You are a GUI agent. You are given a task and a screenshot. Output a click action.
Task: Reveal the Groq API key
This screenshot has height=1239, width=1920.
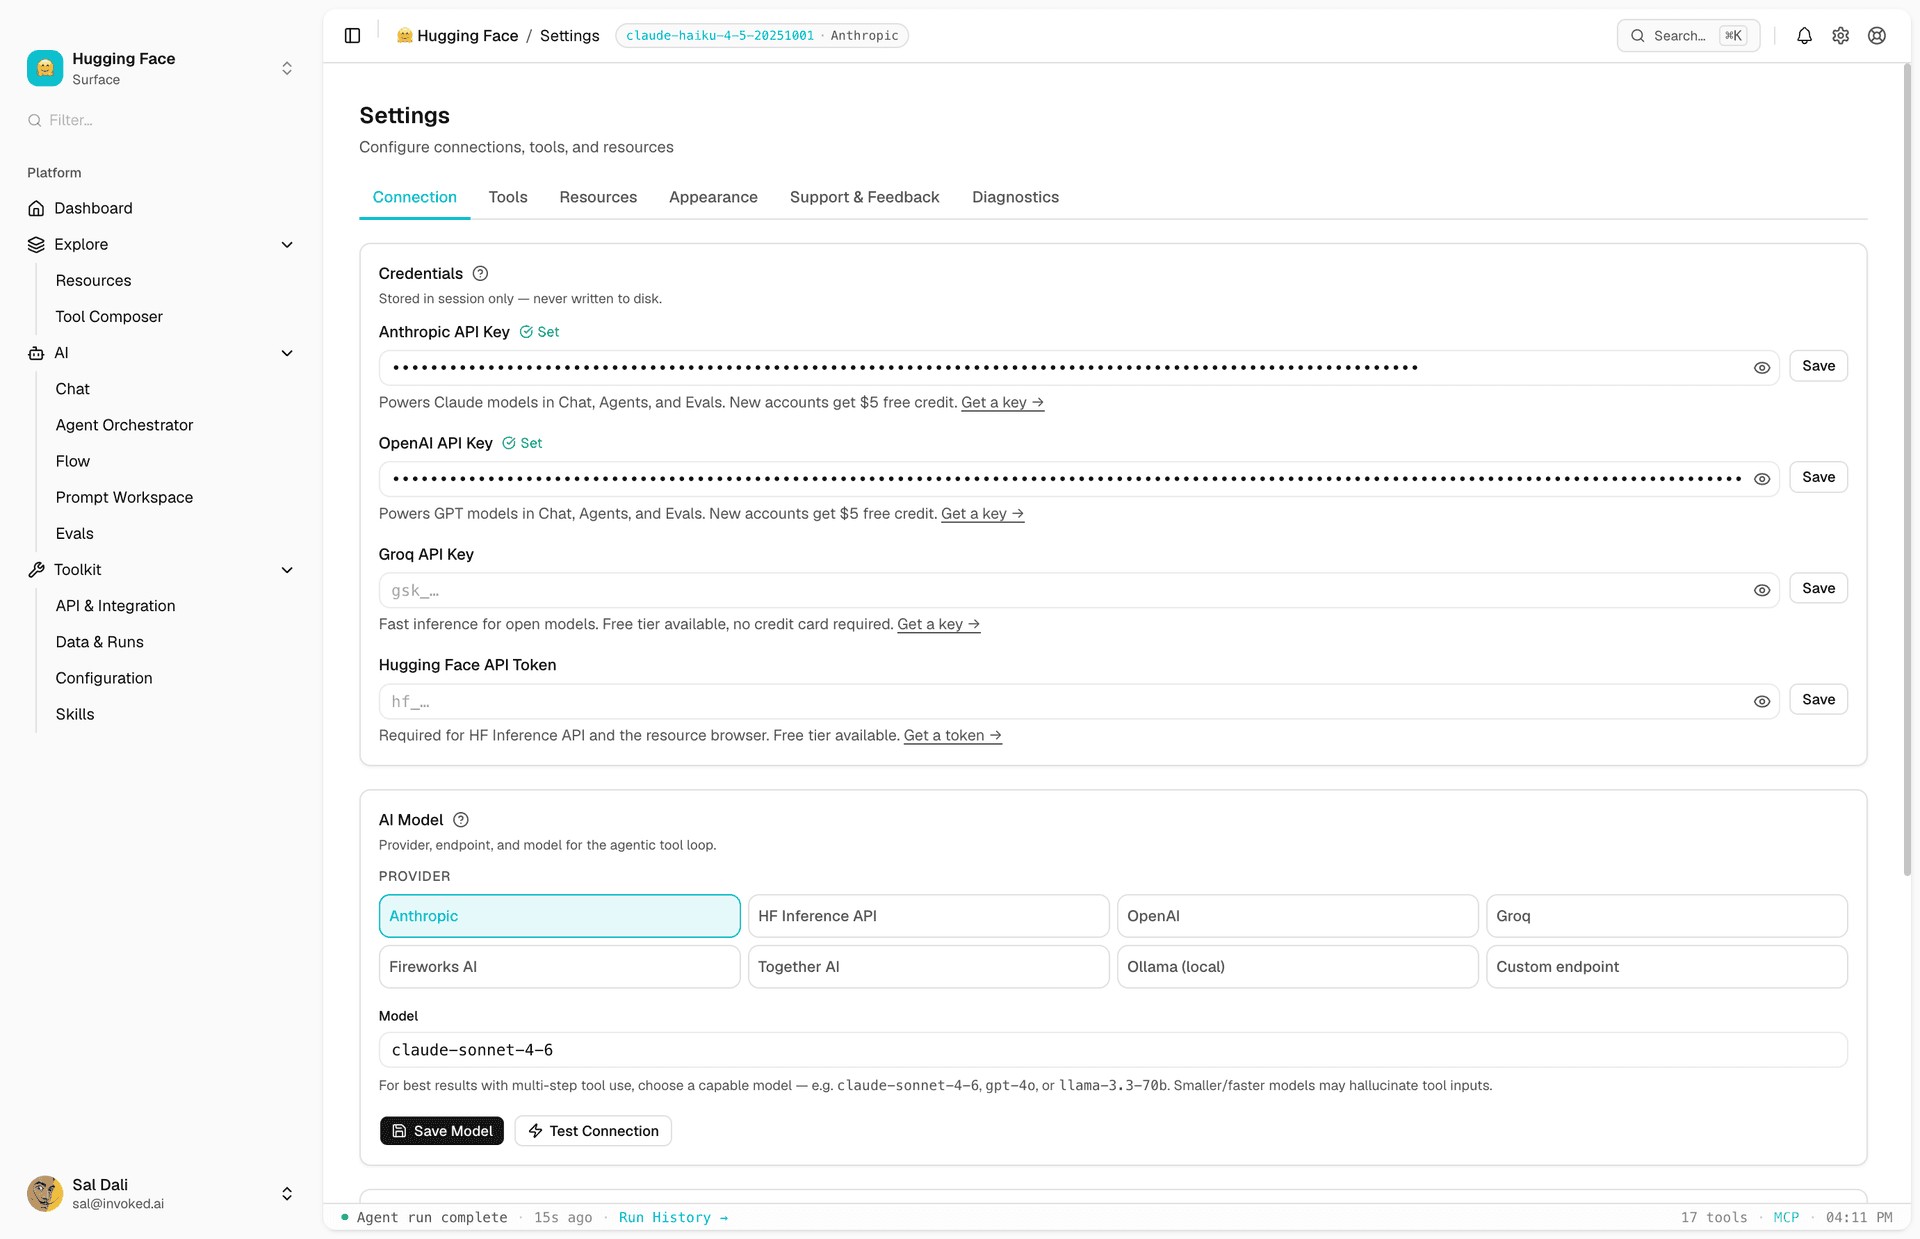(1762, 591)
